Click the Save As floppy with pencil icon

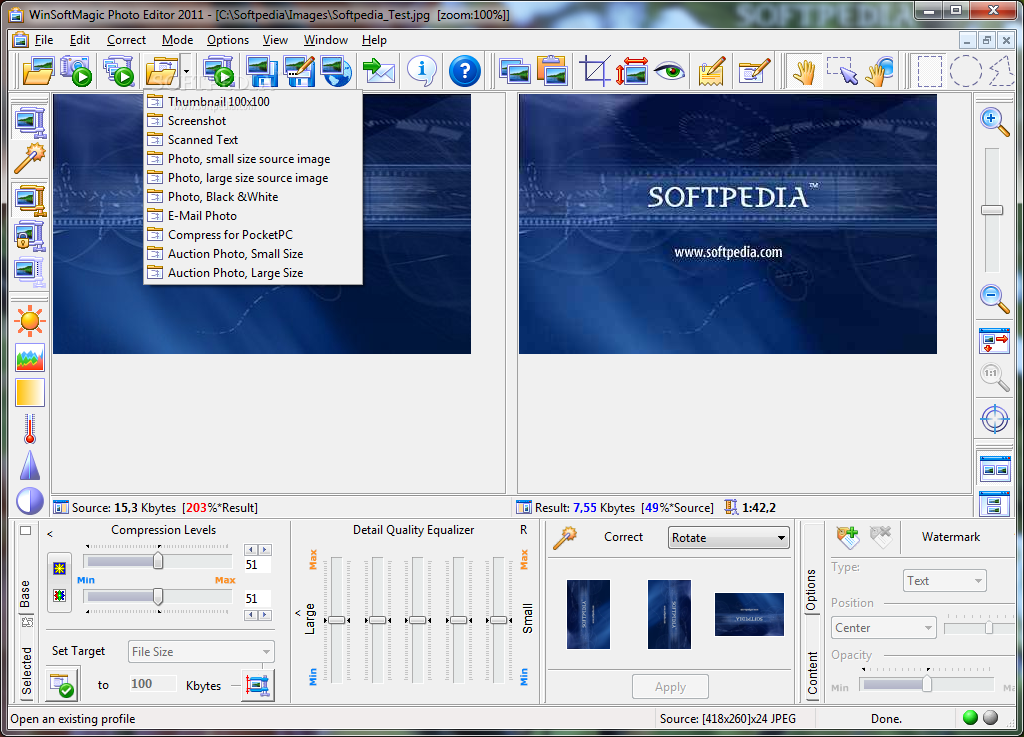tap(299, 71)
